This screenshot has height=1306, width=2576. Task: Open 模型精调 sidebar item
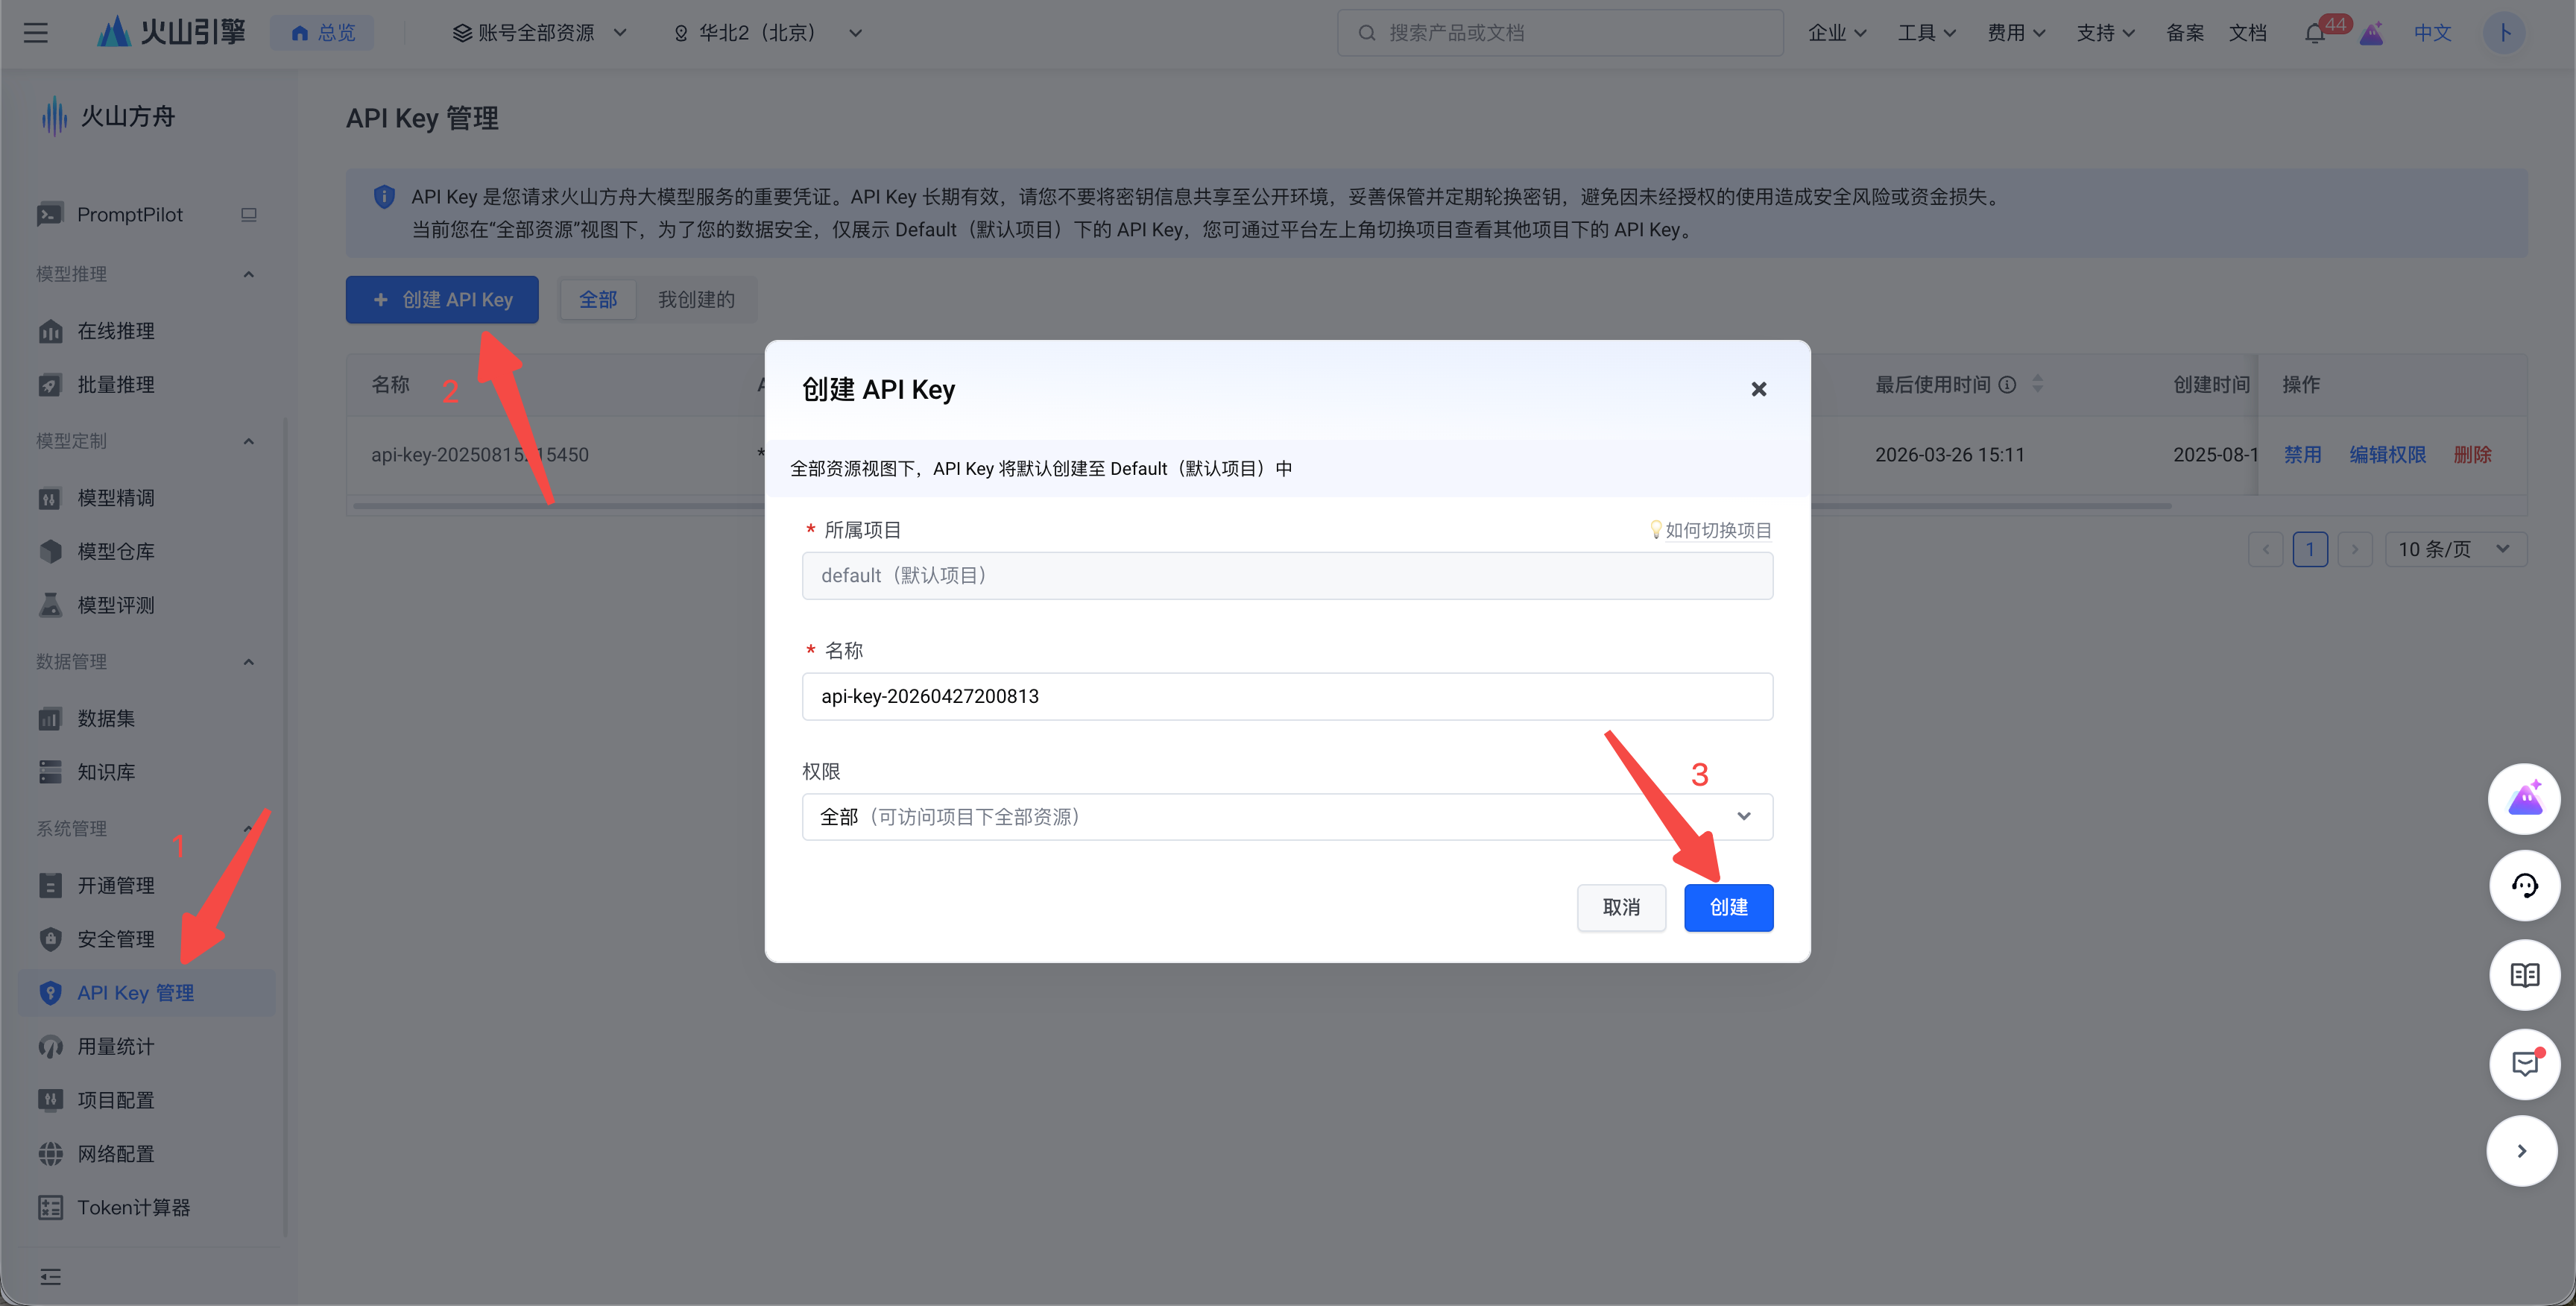click(x=116, y=498)
